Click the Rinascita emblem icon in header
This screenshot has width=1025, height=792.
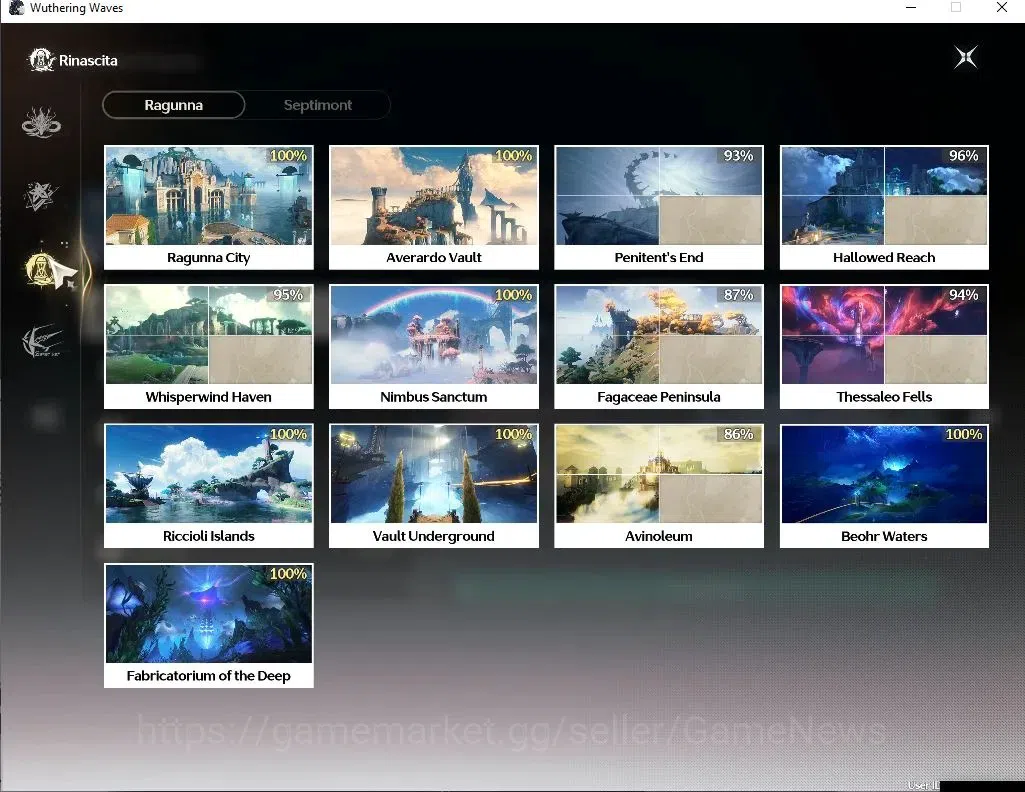point(41,60)
